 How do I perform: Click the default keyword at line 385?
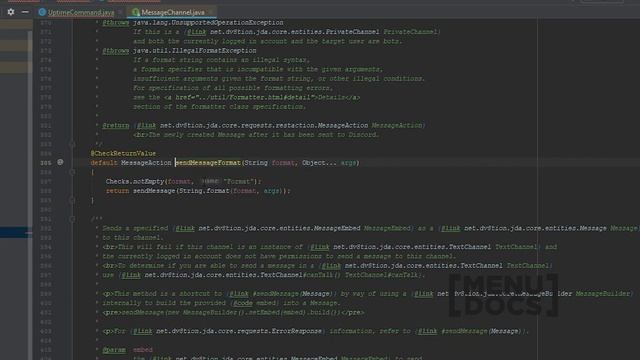(104, 163)
